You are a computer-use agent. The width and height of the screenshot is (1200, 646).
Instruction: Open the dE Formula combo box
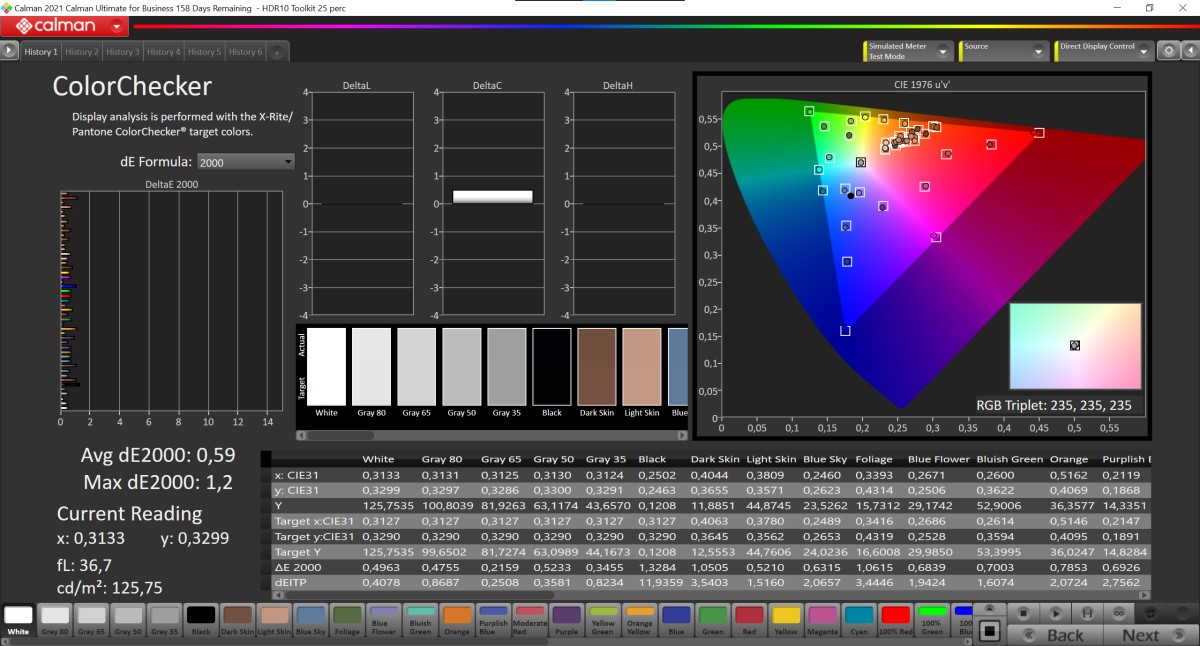pos(245,162)
